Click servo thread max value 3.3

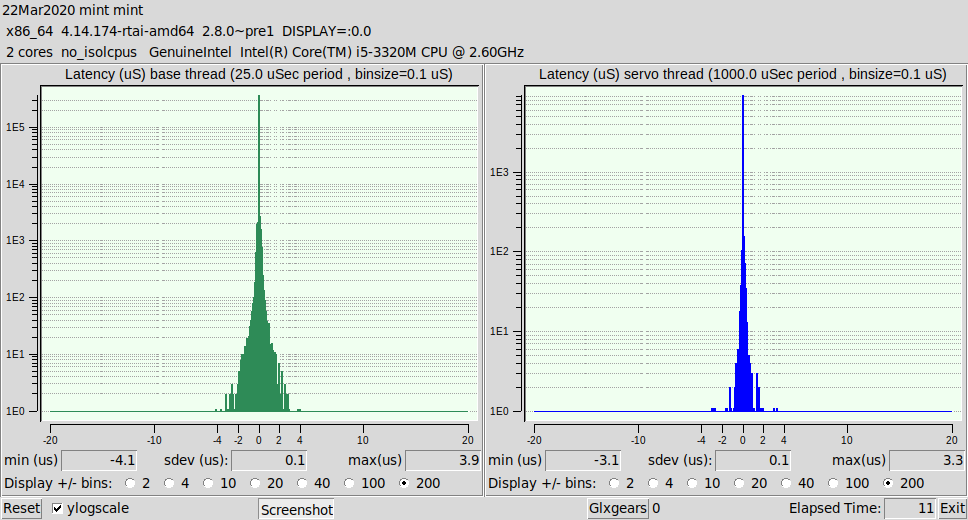click(x=927, y=461)
